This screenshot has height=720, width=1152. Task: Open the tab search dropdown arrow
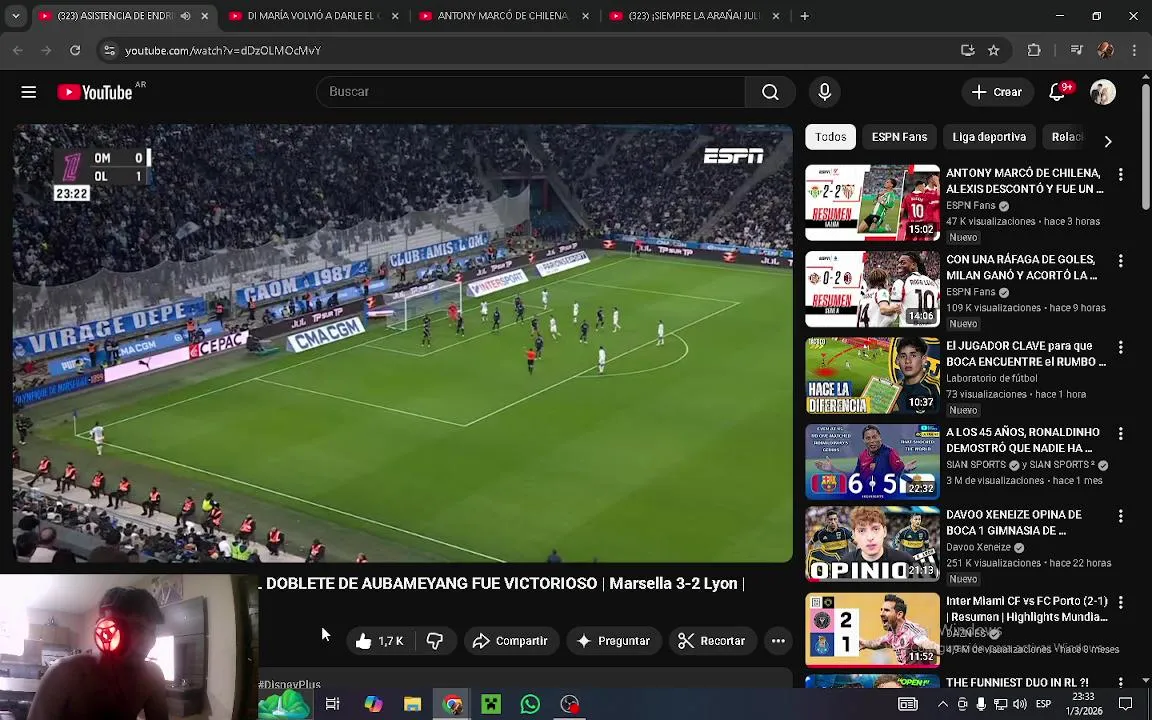click(x=15, y=16)
